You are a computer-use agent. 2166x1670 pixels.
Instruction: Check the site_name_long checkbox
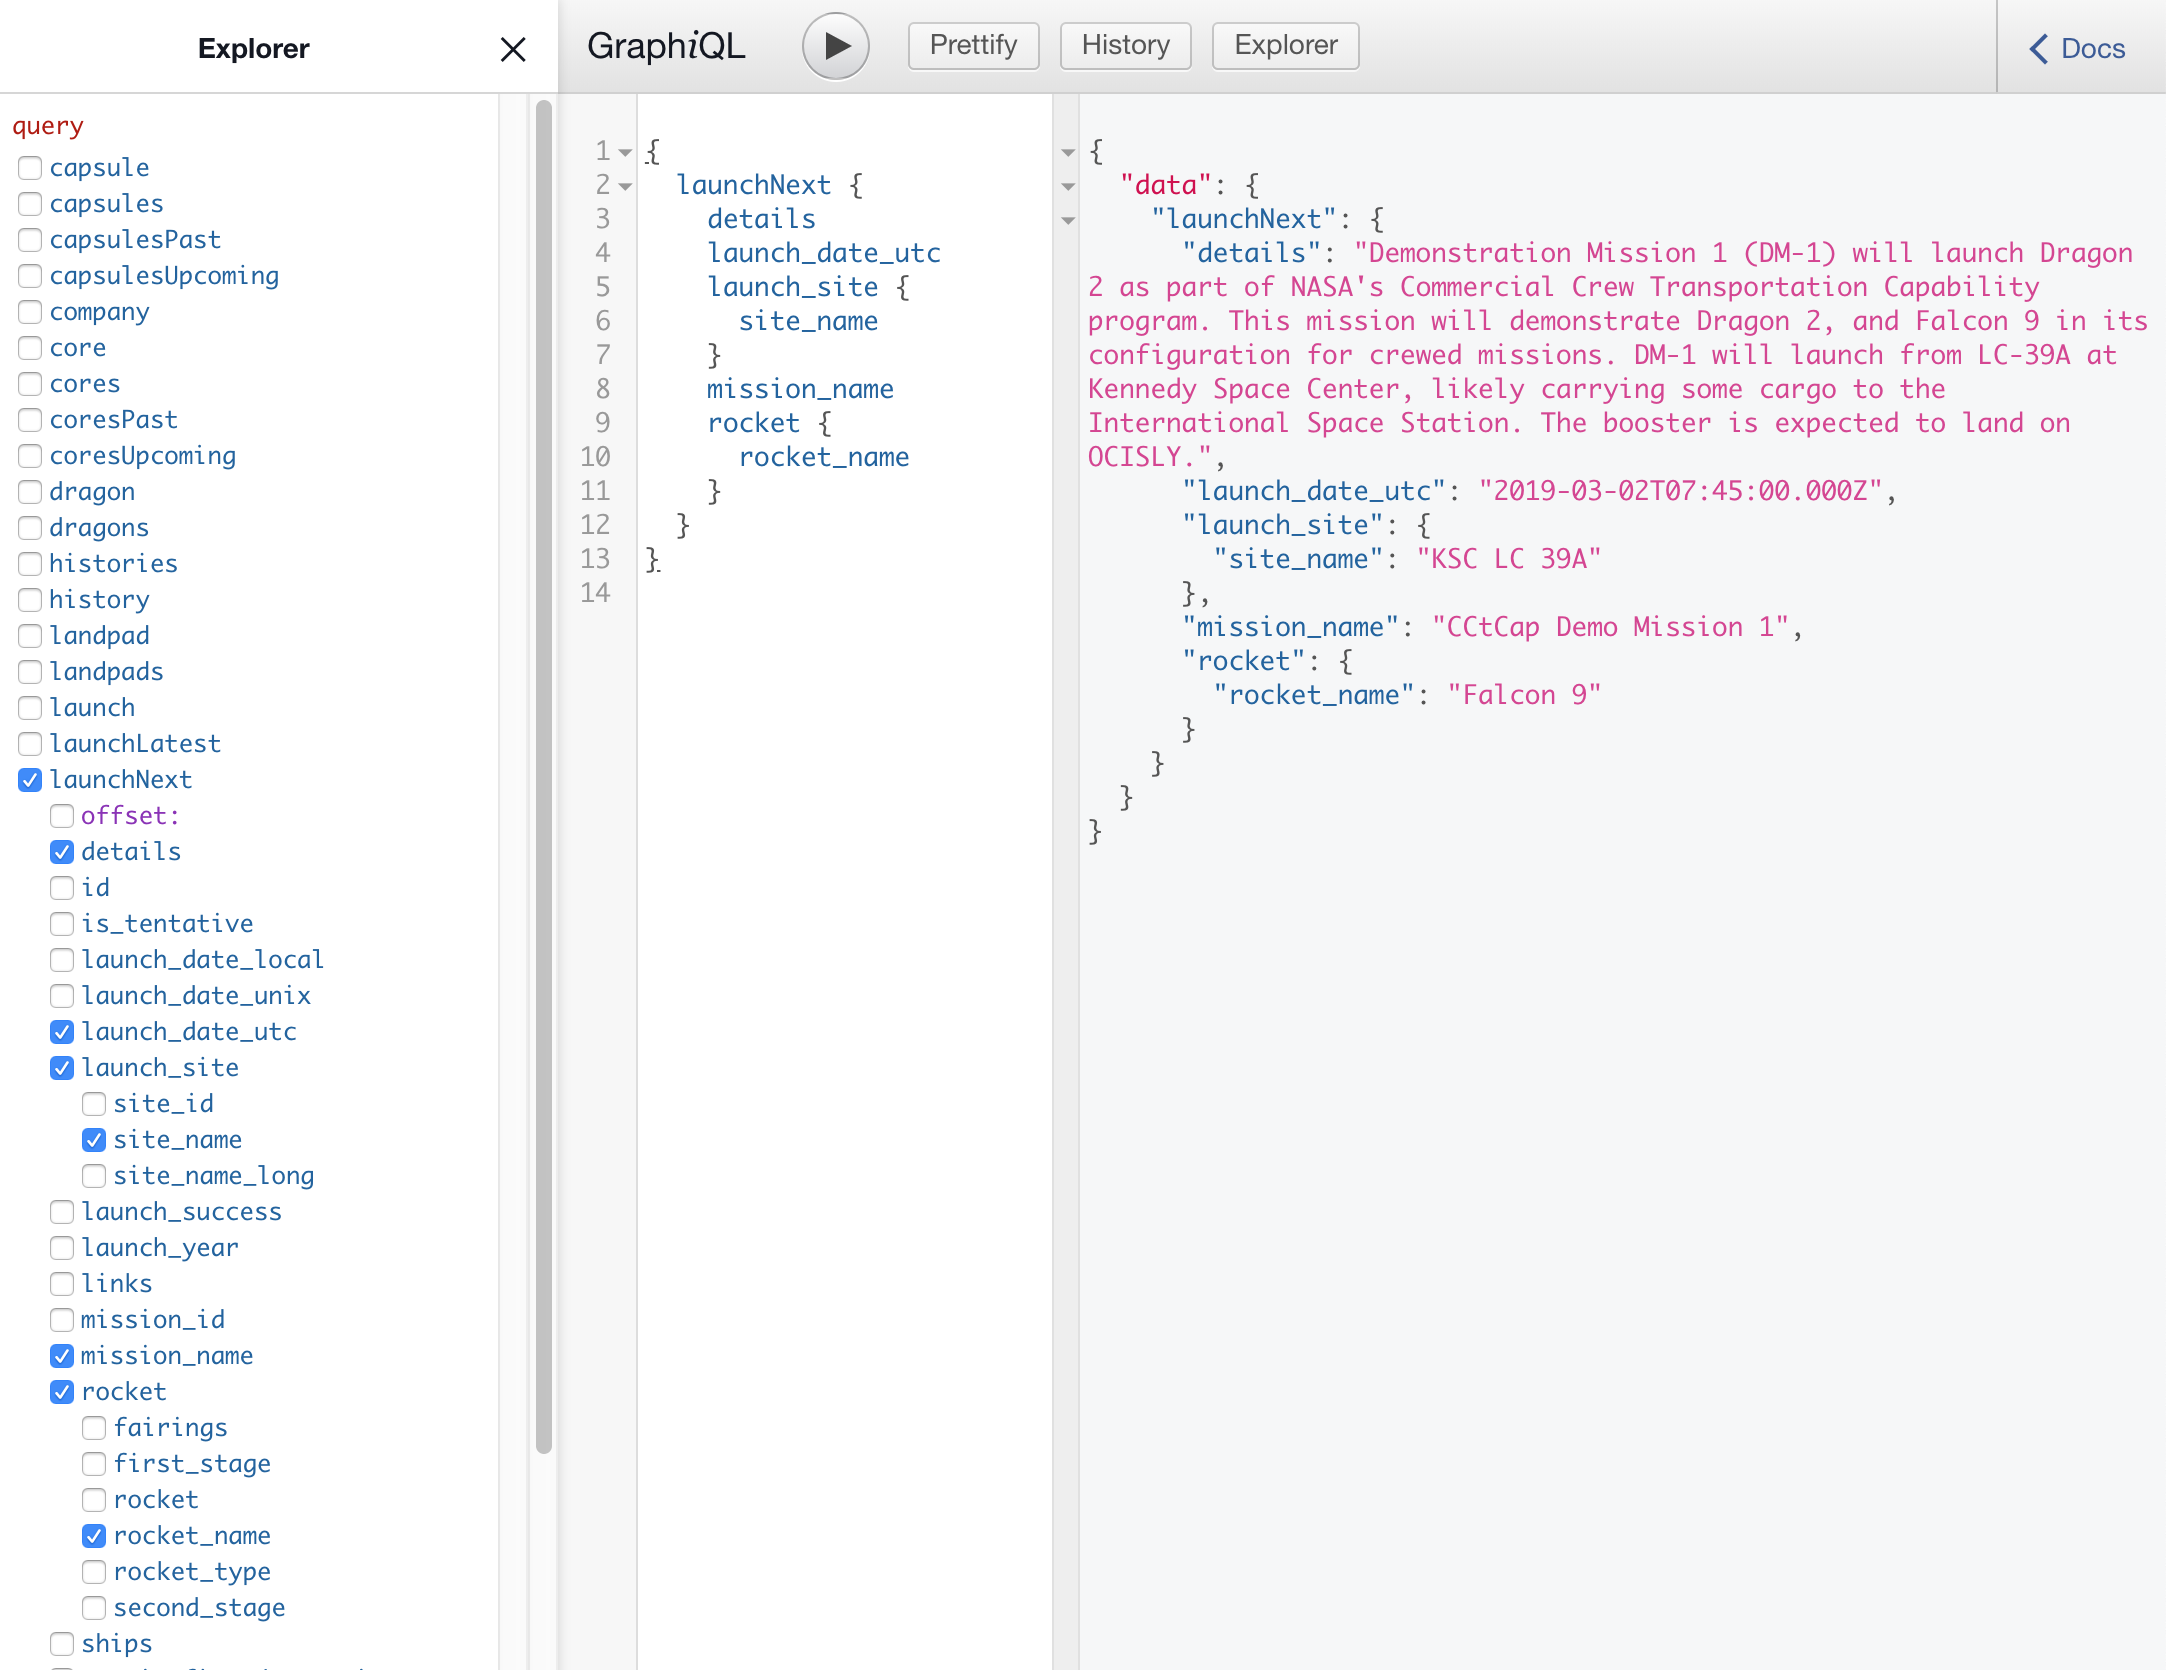click(x=94, y=1176)
